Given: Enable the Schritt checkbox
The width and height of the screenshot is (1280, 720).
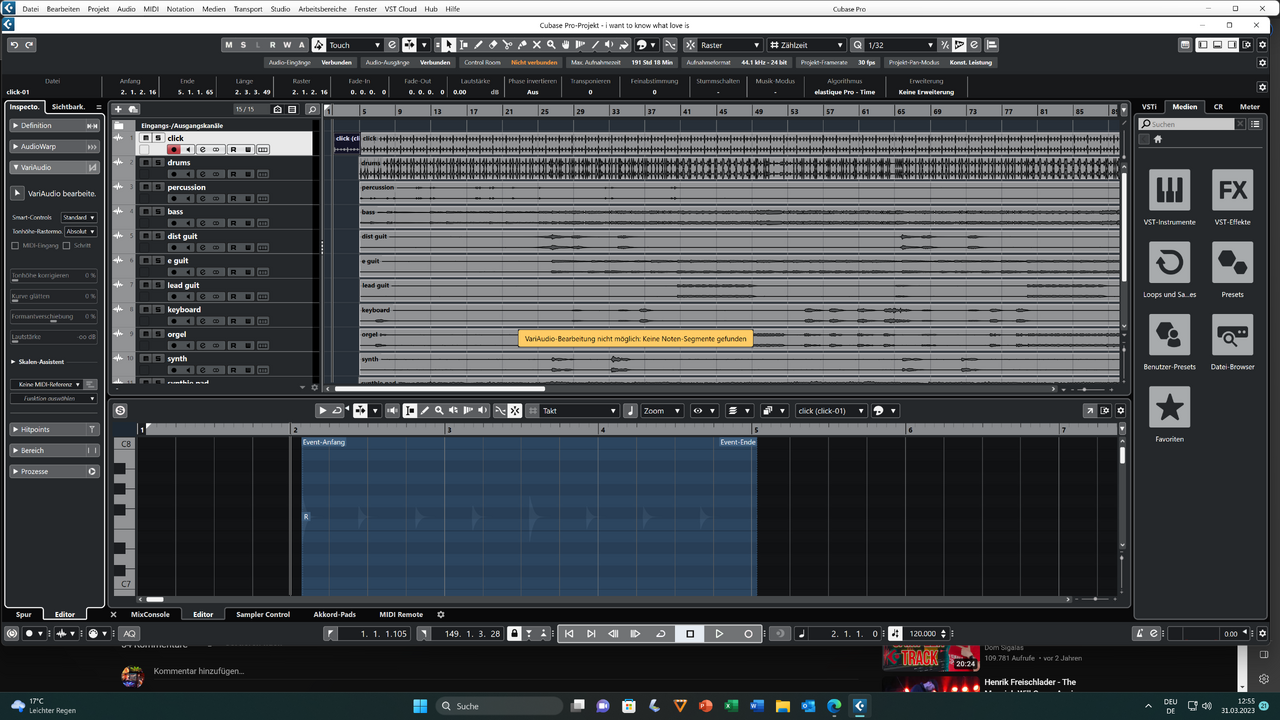Looking at the screenshot, I should [66, 245].
